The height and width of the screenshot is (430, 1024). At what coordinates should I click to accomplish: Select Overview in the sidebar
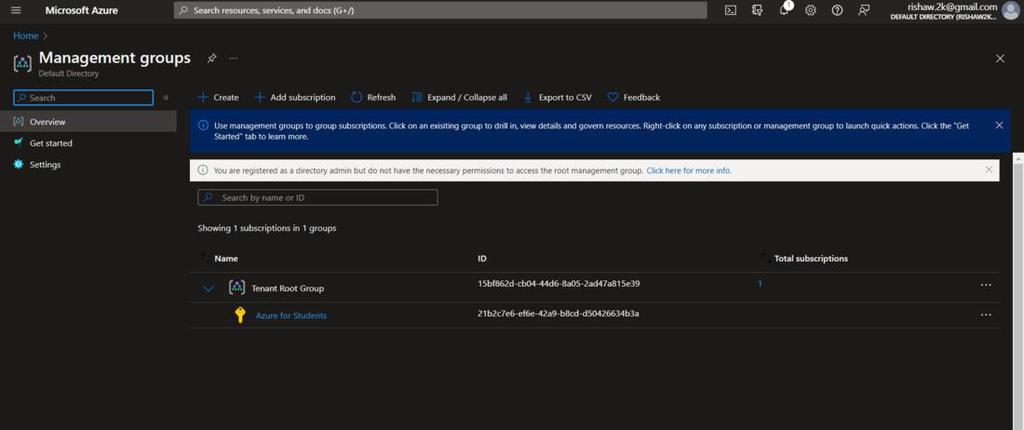point(88,122)
